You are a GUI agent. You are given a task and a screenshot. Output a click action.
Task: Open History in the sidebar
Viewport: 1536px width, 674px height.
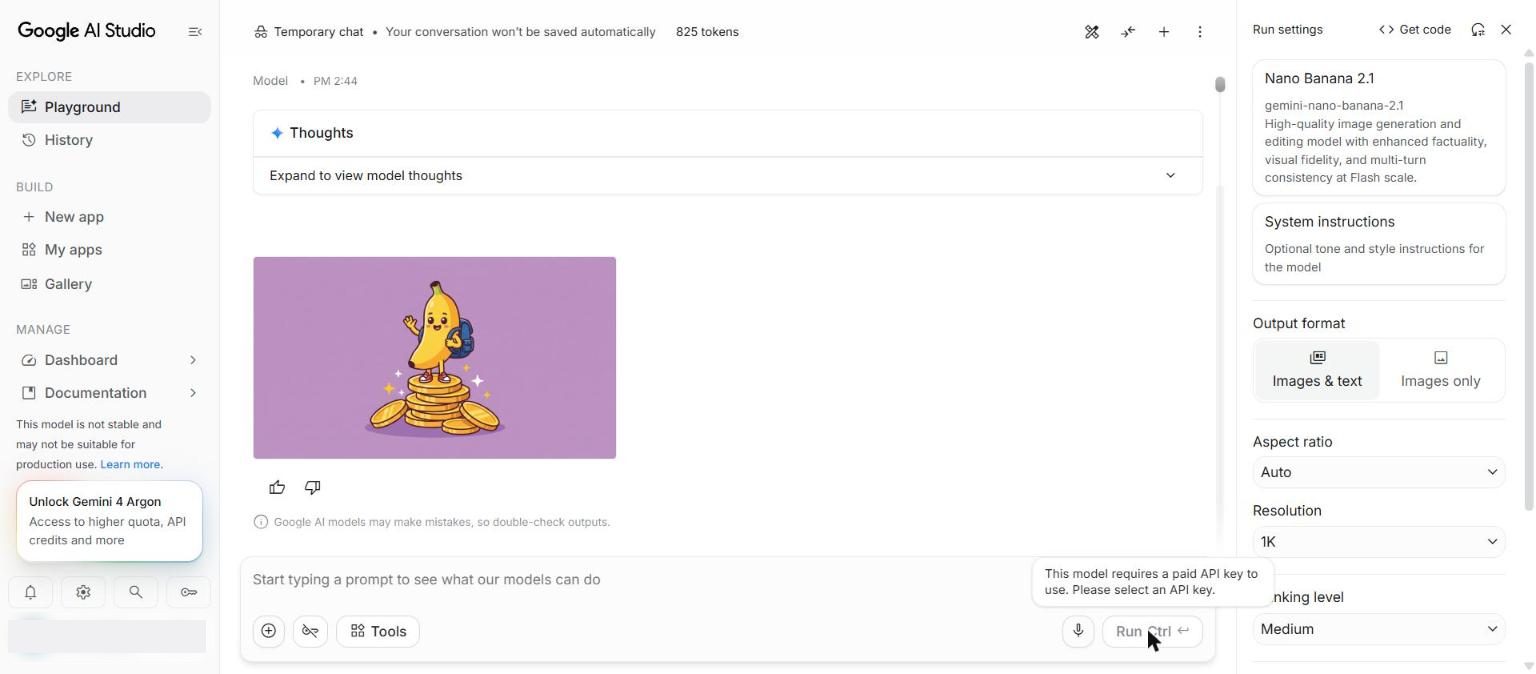tap(109, 140)
